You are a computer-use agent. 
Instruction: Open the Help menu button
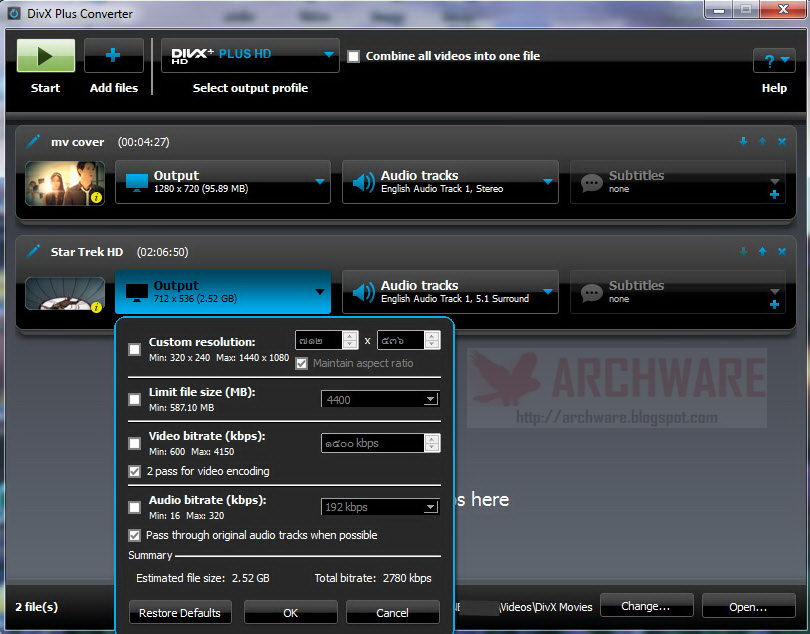(x=774, y=60)
